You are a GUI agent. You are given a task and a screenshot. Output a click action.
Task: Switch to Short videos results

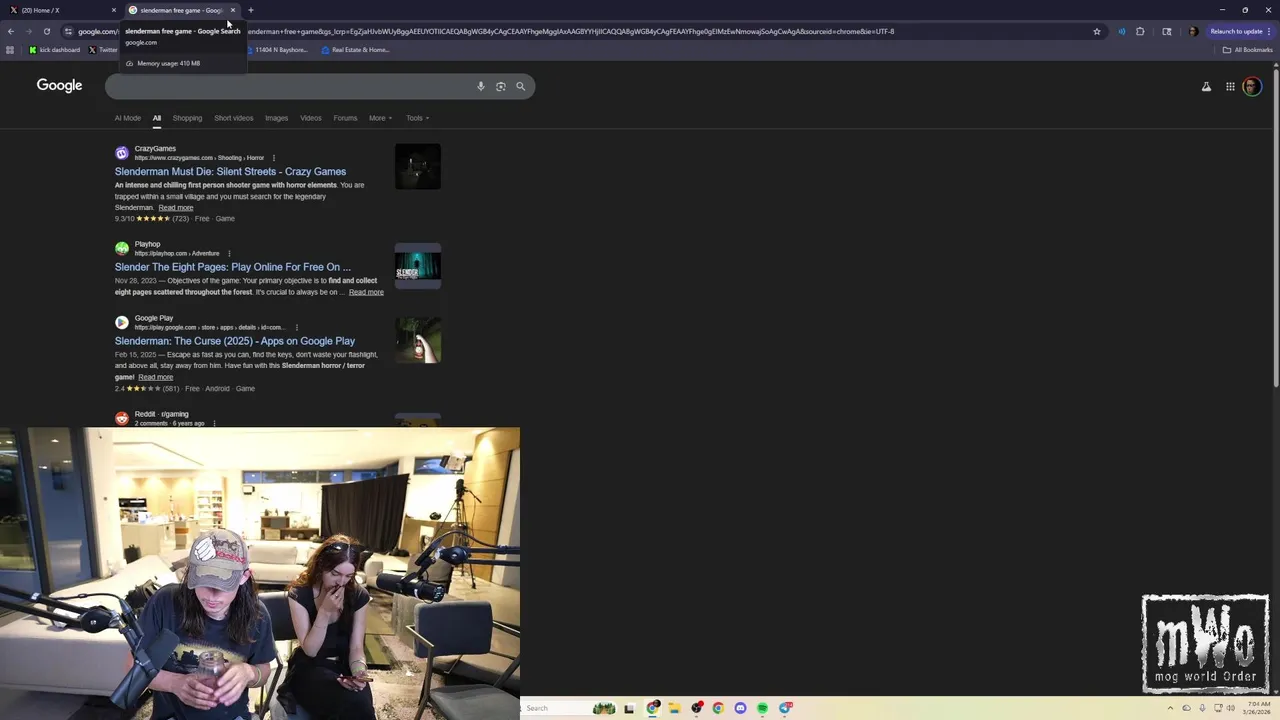[x=234, y=118]
